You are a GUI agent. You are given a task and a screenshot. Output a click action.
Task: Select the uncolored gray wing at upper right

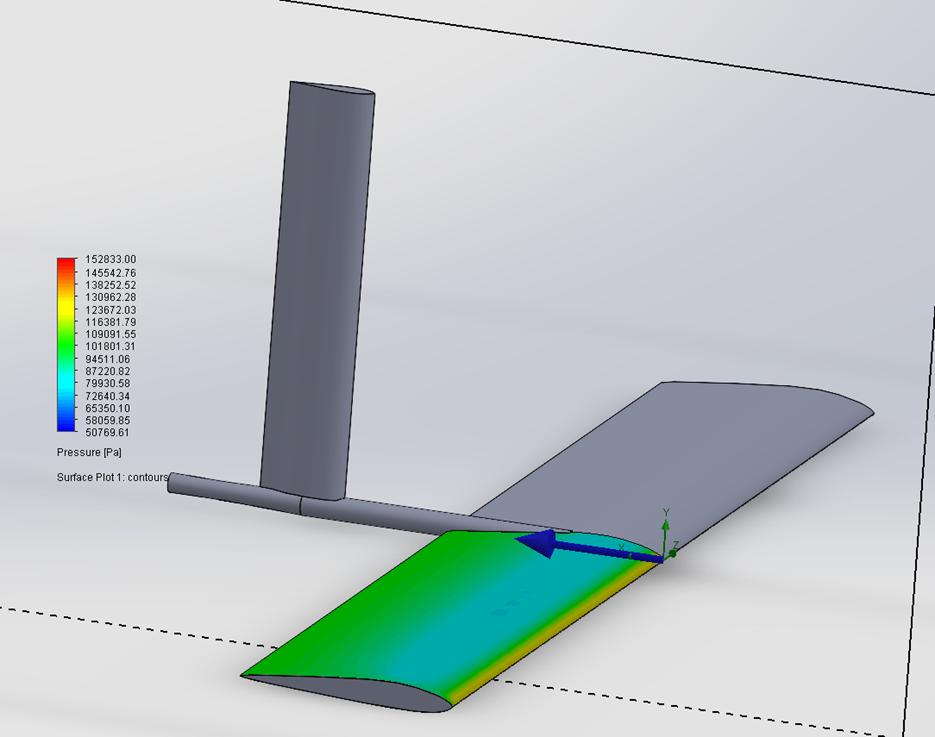click(x=700, y=440)
